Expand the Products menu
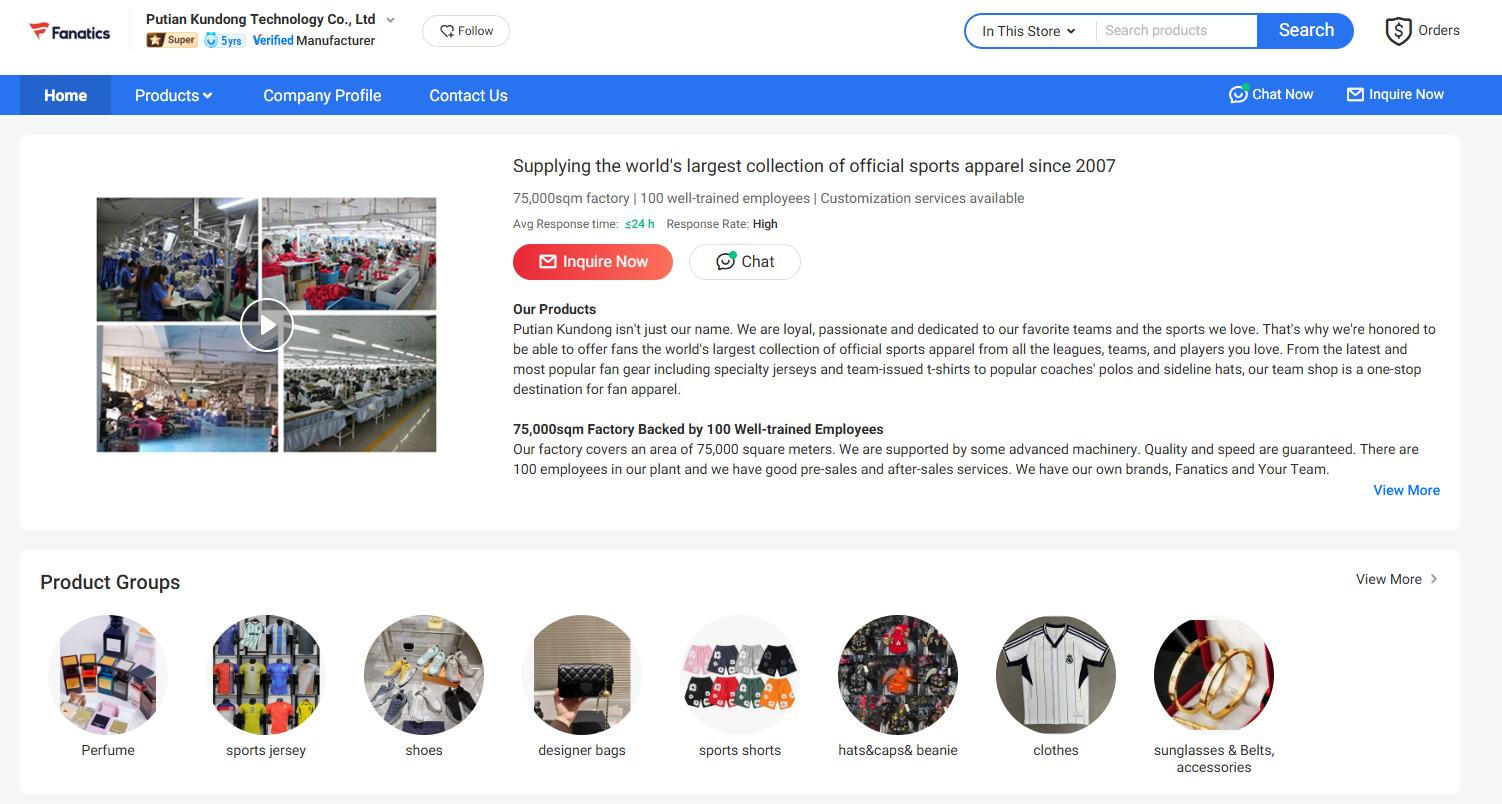Screen dimensions: 1502x804 173,94
